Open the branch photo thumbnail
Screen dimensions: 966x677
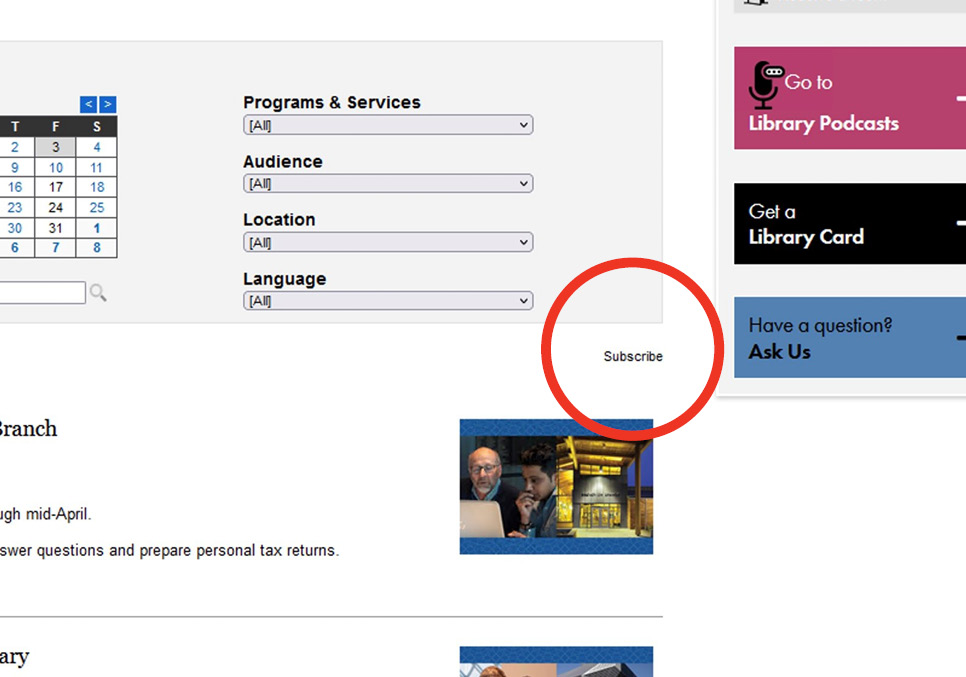coord(556,486)
